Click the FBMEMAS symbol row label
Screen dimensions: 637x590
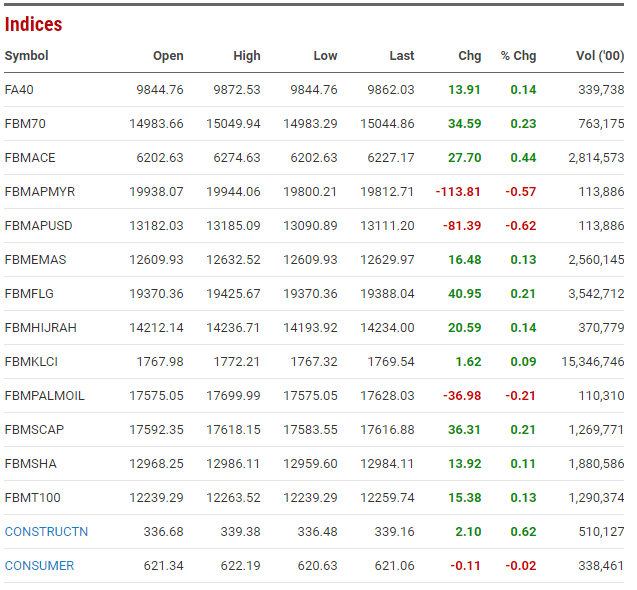(x=35, y=260)
